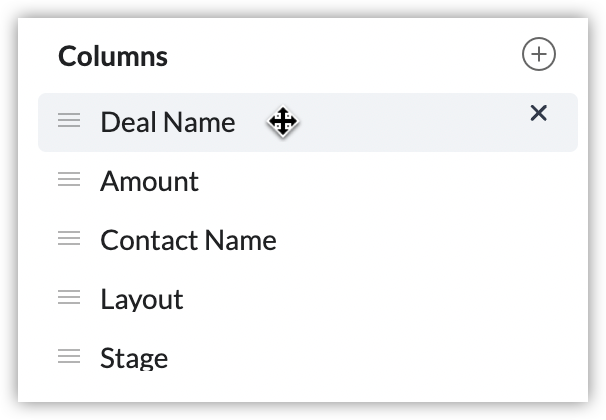
Task: Grab the Amount row reorder handle
Action: tap(69, 180)
